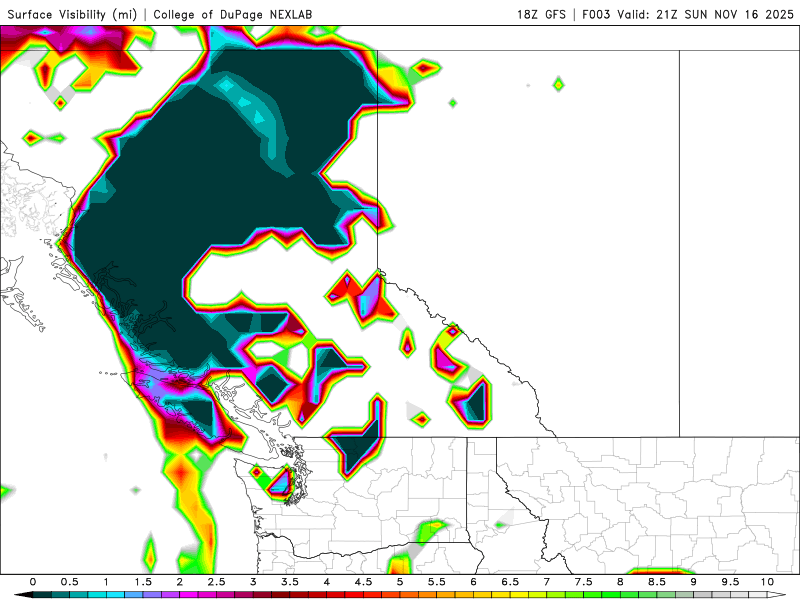Click the "8" label on the color scale

pos(620,582)
